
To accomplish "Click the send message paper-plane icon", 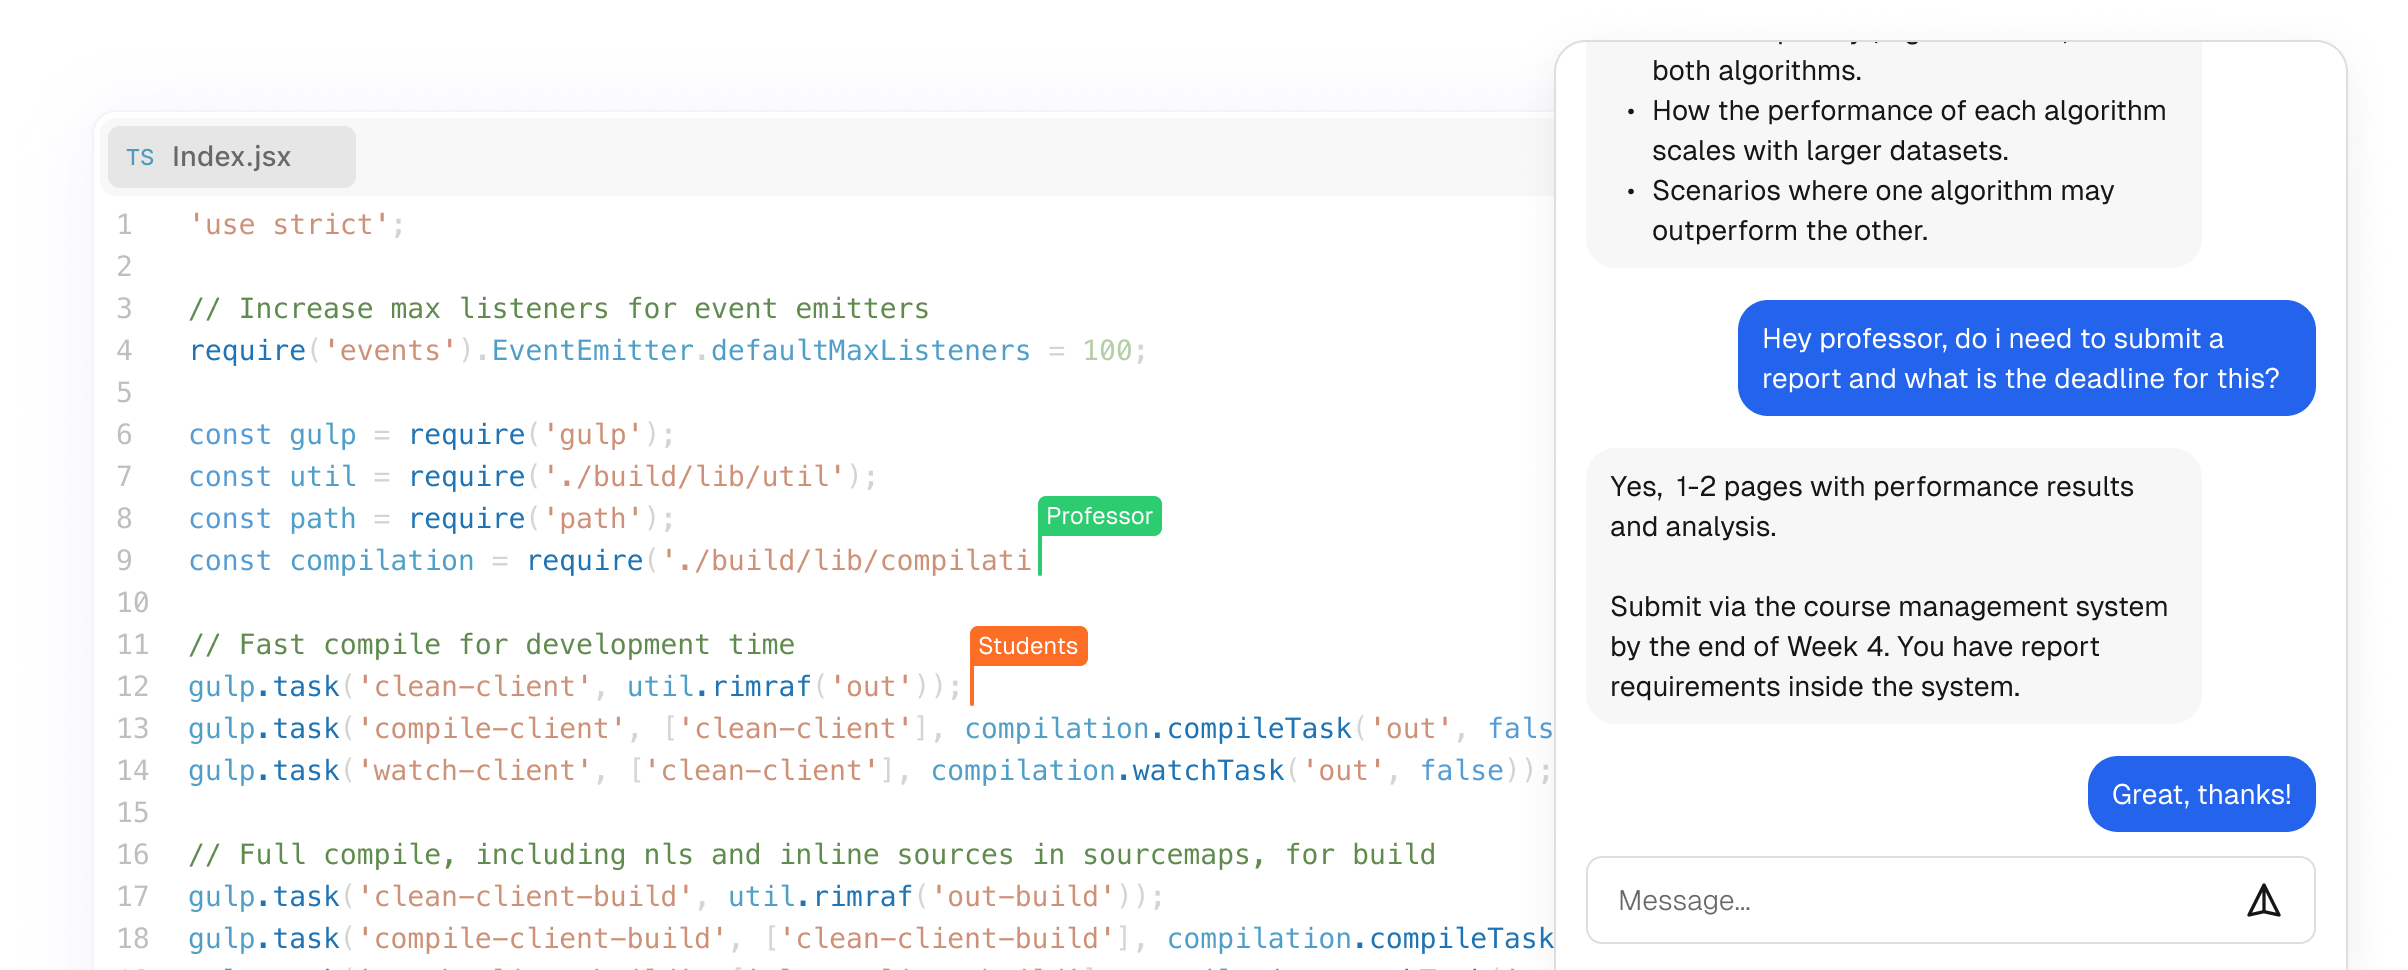I will tap(2263, 901).
